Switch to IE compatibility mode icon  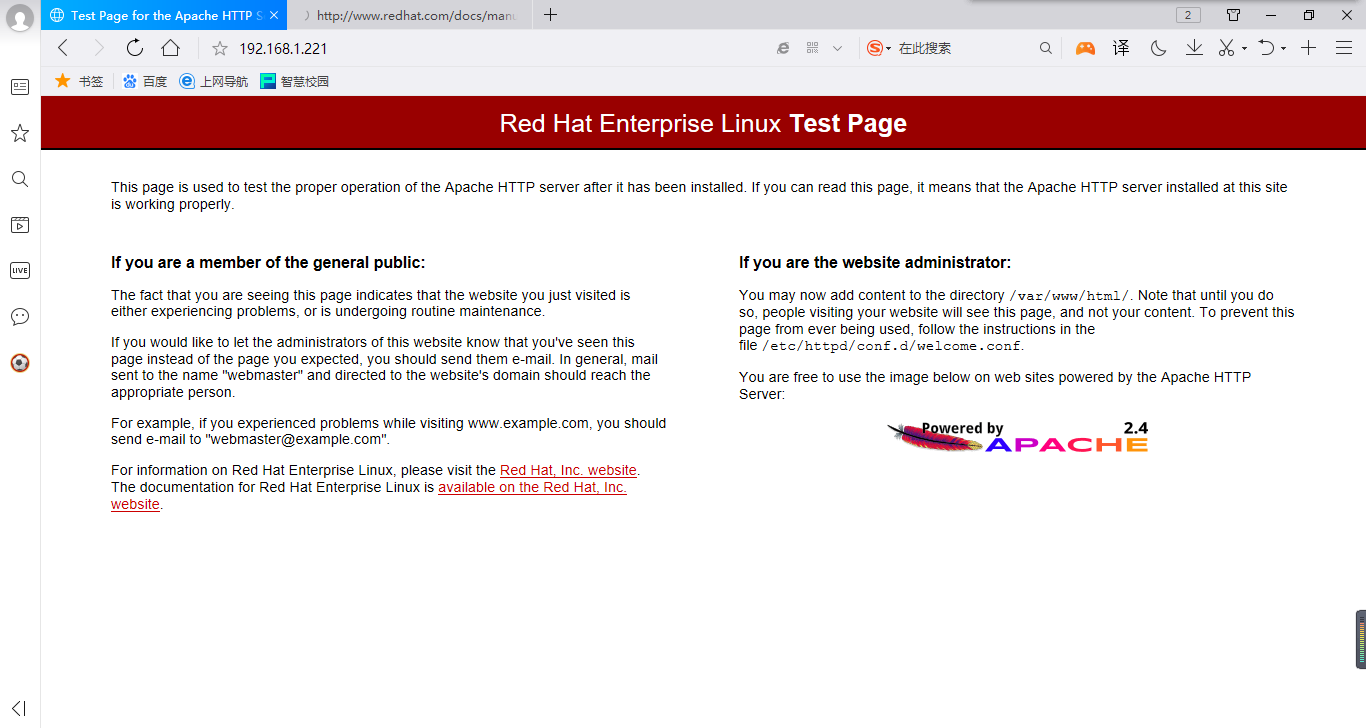784,48
